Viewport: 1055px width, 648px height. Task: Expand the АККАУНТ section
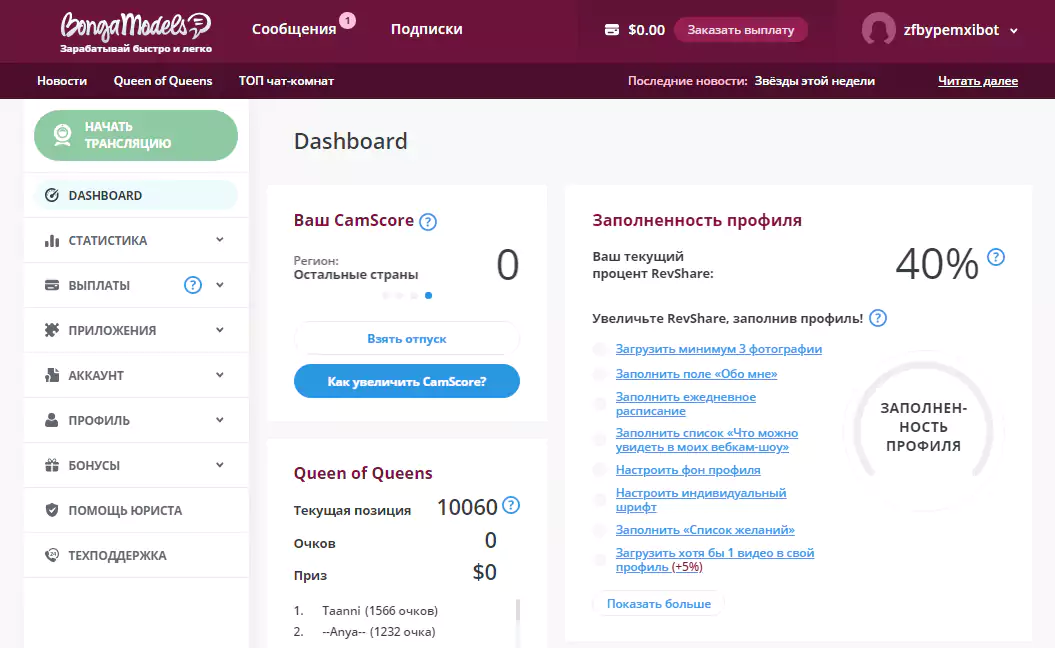(x=220, y=375)
